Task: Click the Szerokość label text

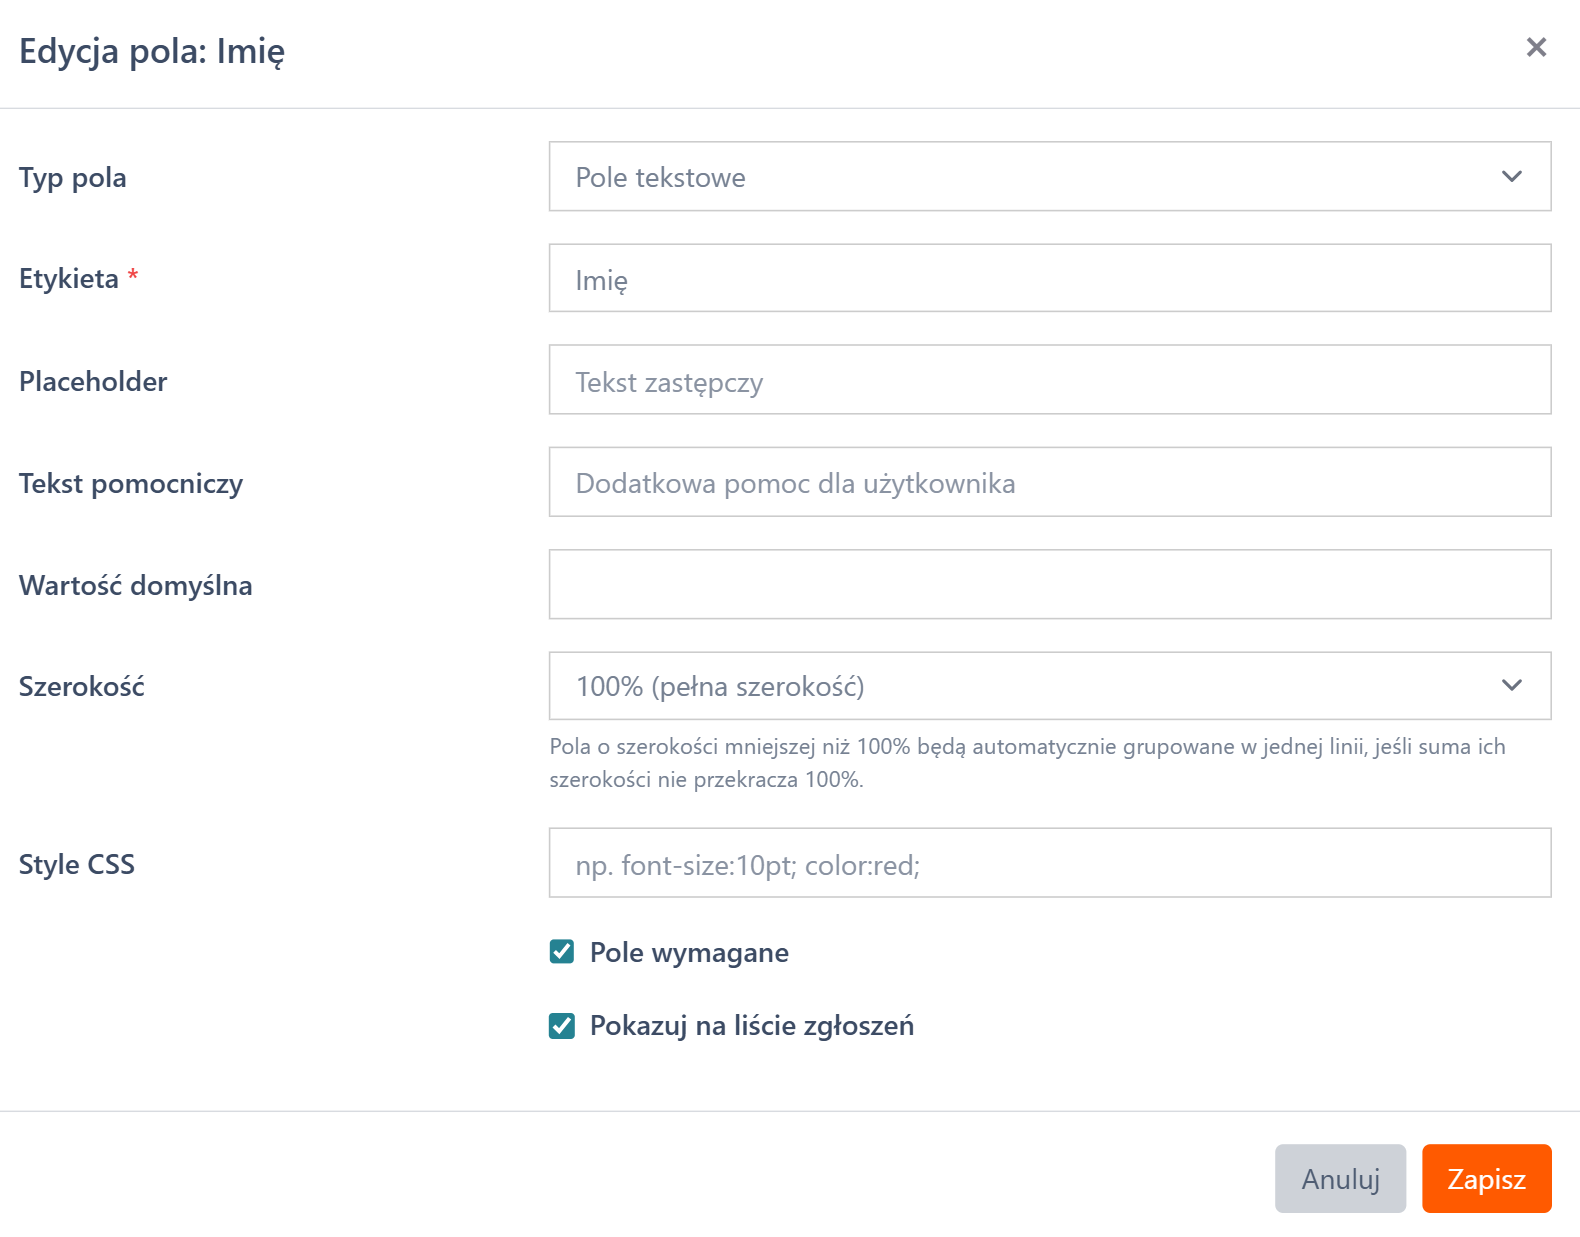Action: (82, 687)
